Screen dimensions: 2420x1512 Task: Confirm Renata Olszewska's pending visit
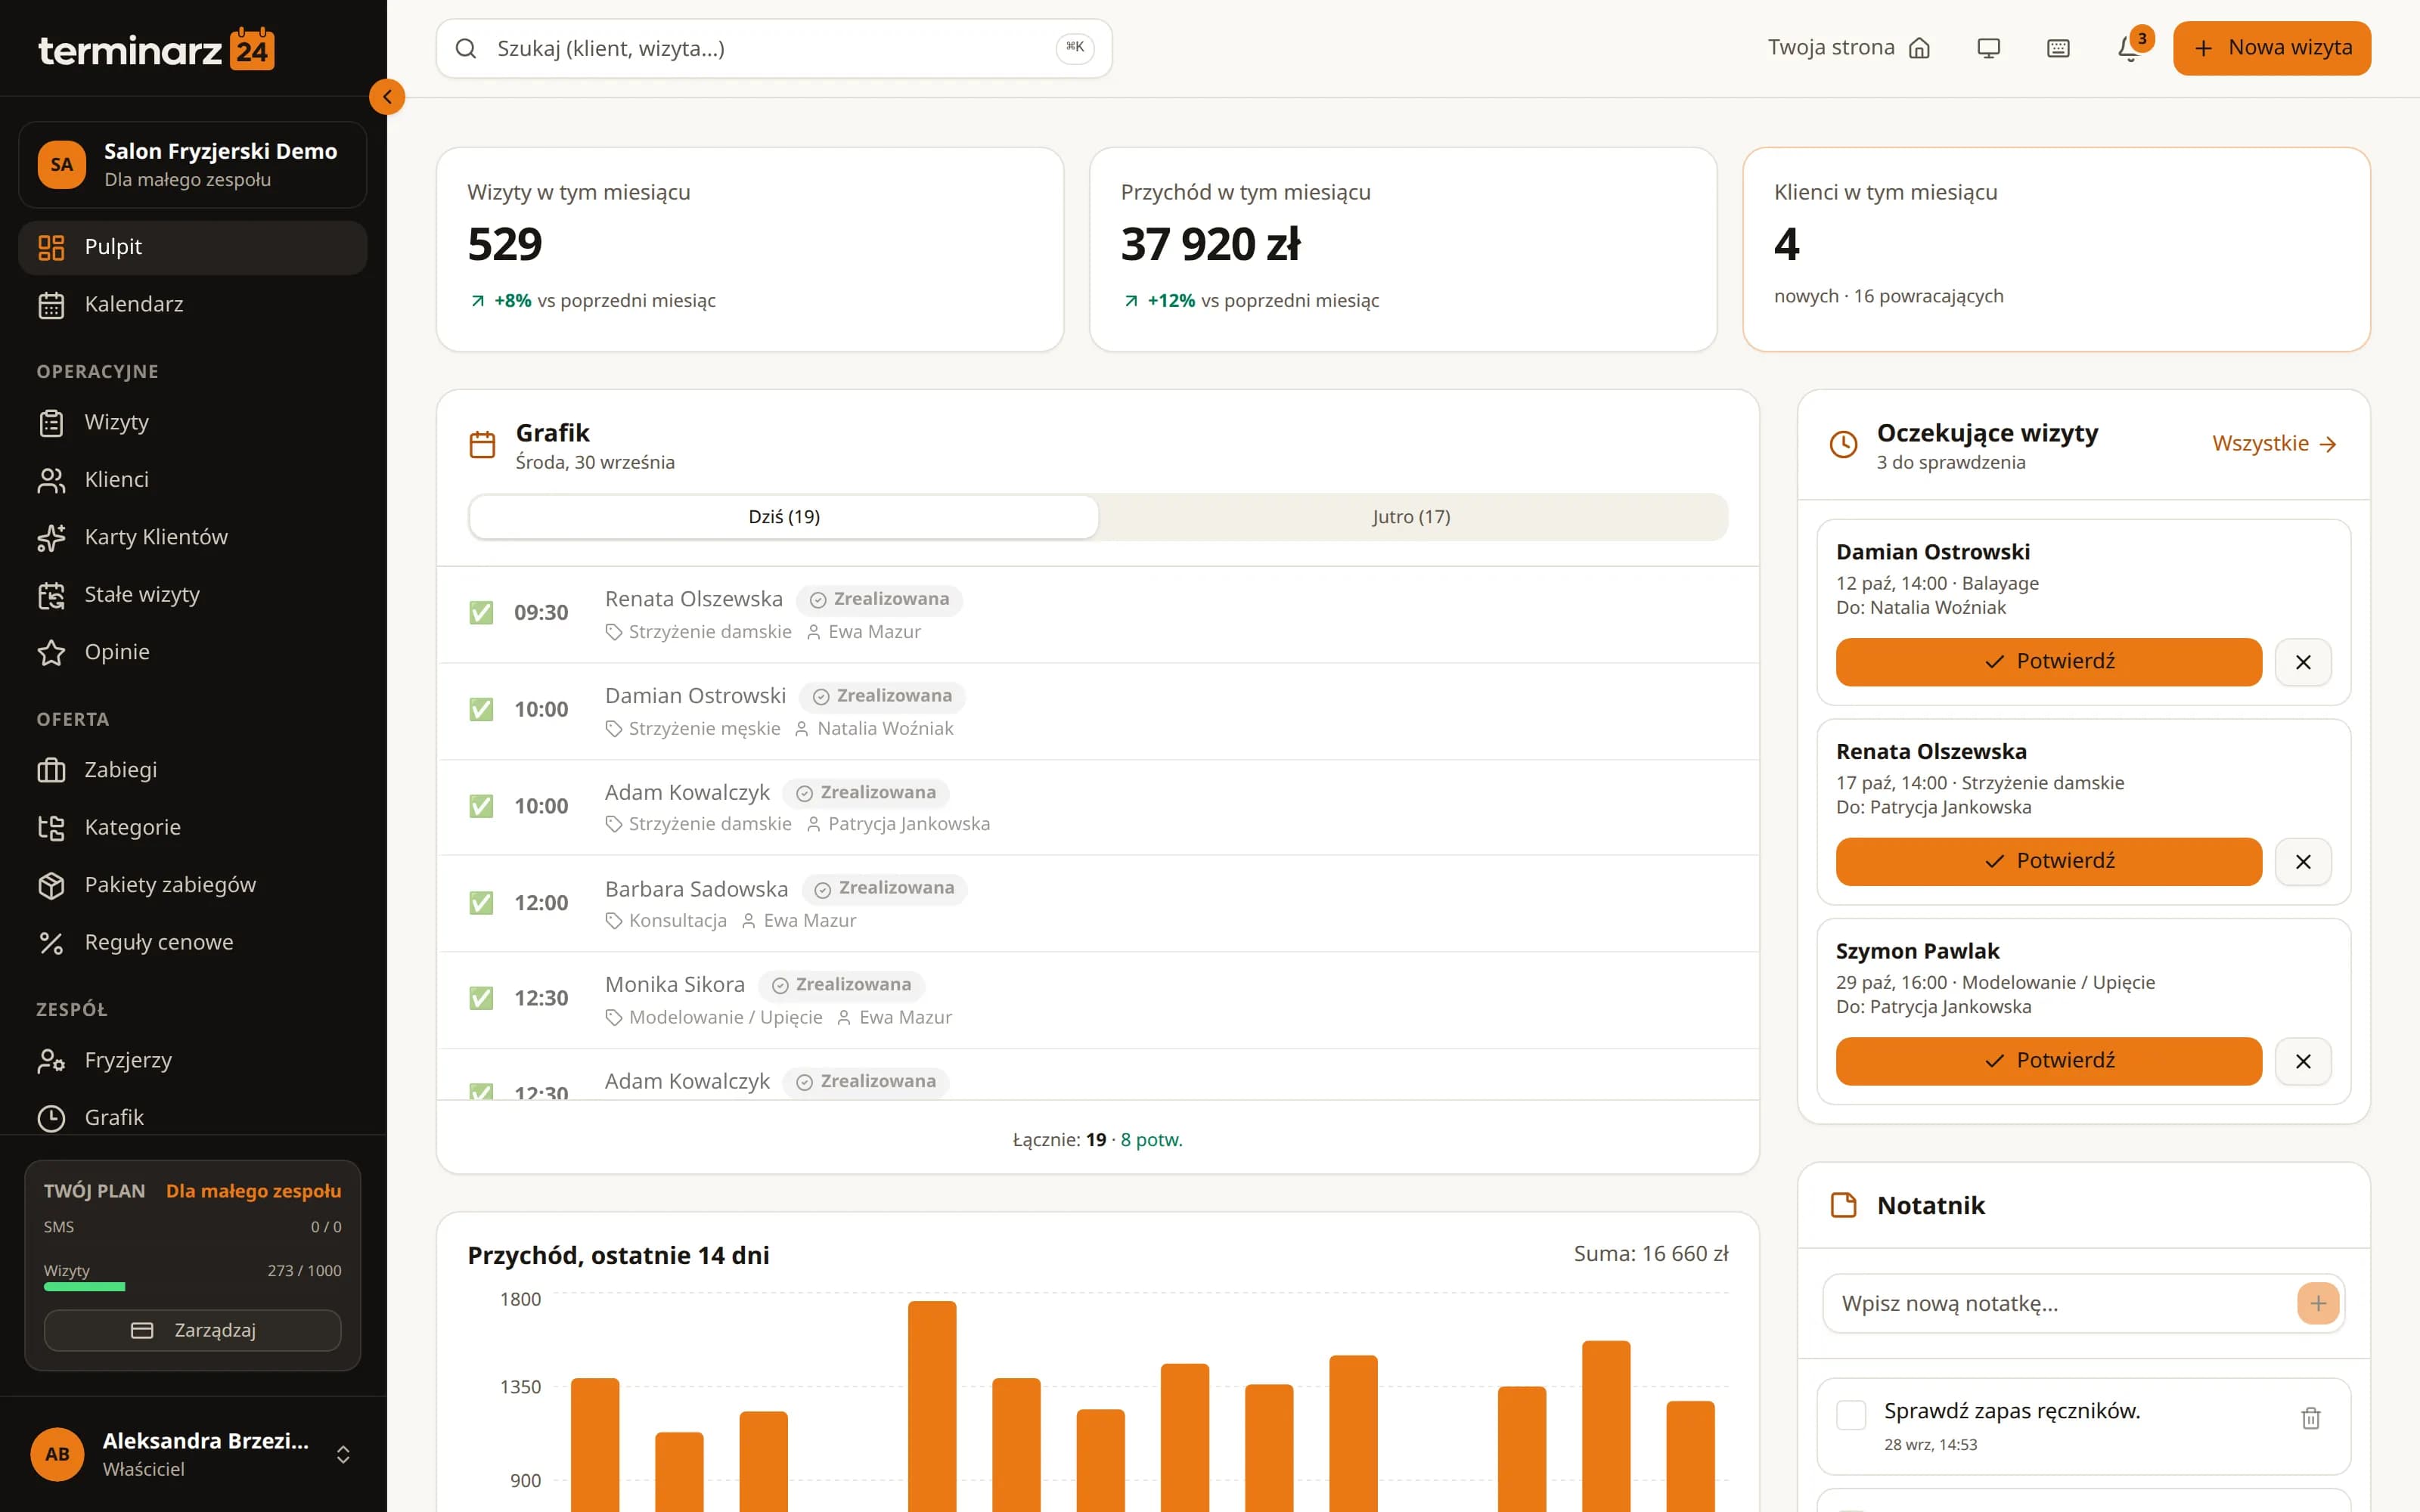click(2048, 861)
